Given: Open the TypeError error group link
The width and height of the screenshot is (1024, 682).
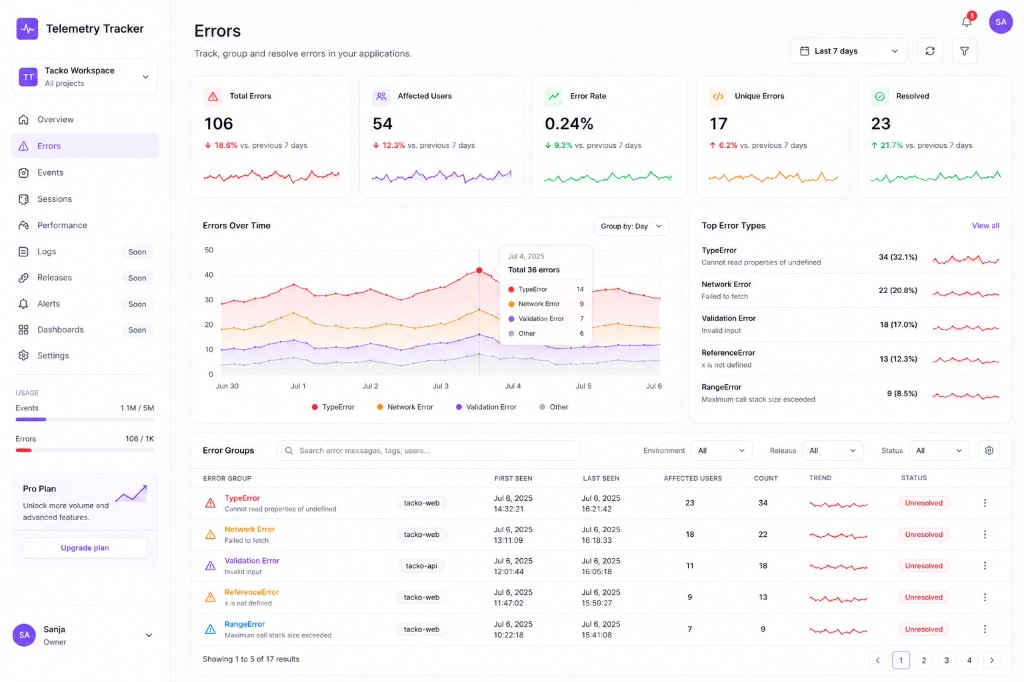Looking at the screenshot, I should [242, 498].
